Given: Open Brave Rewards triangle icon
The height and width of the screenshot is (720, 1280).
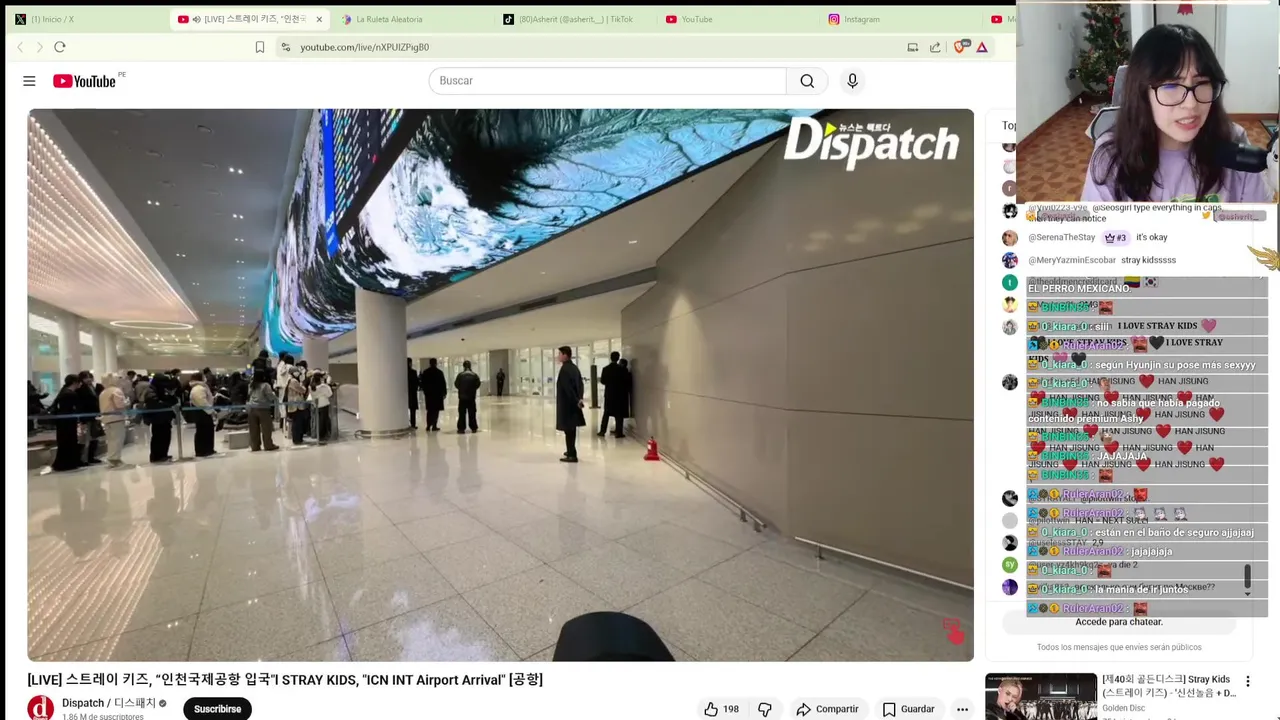Looking at the screenshot, I should (982, 47).
